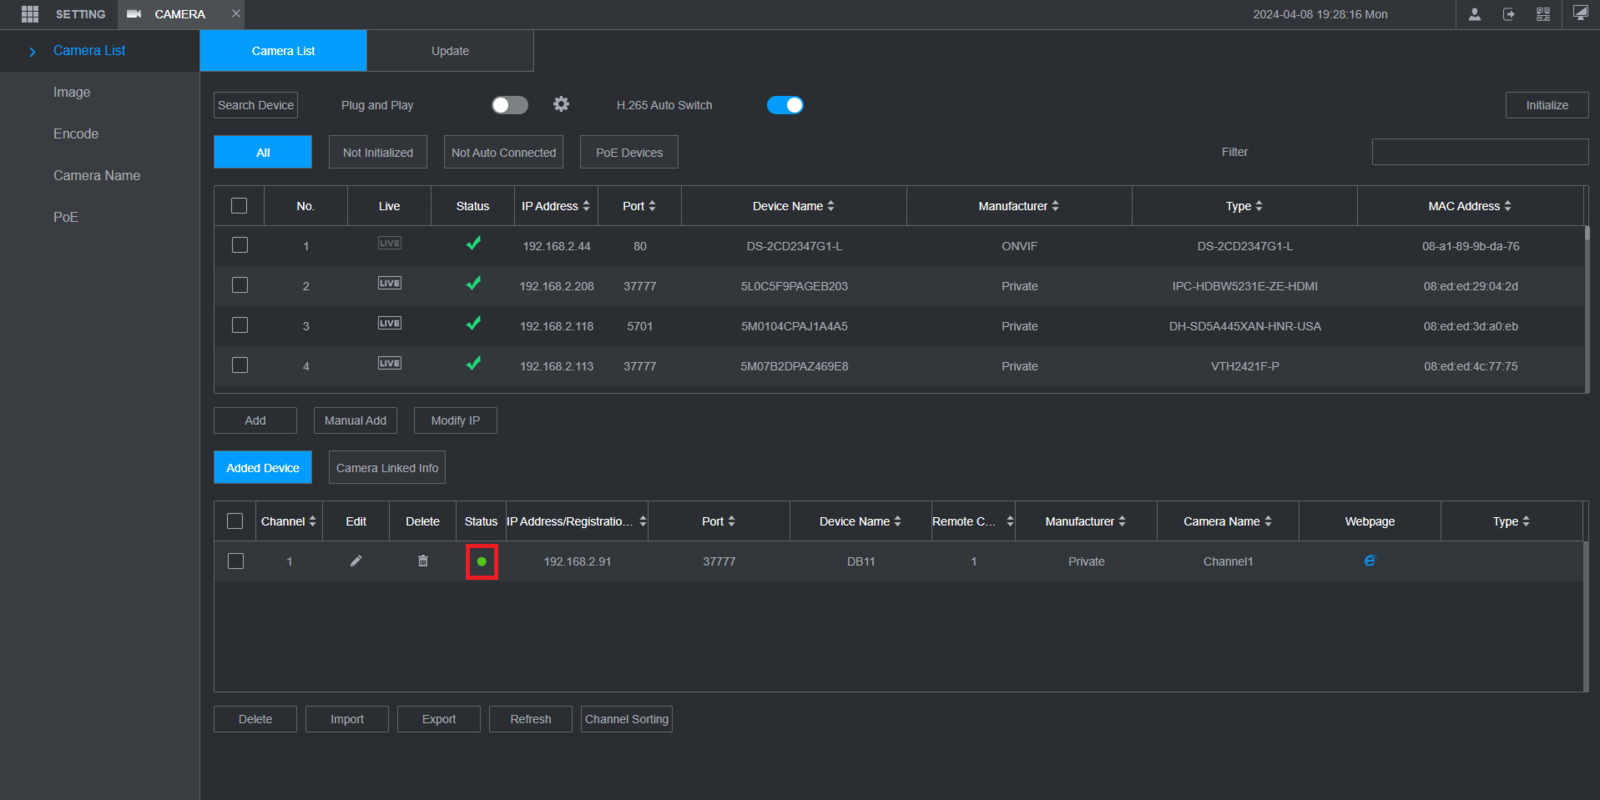Click the Filter text input field
The image size is (1600, 800).
[x=1480, y=152]
